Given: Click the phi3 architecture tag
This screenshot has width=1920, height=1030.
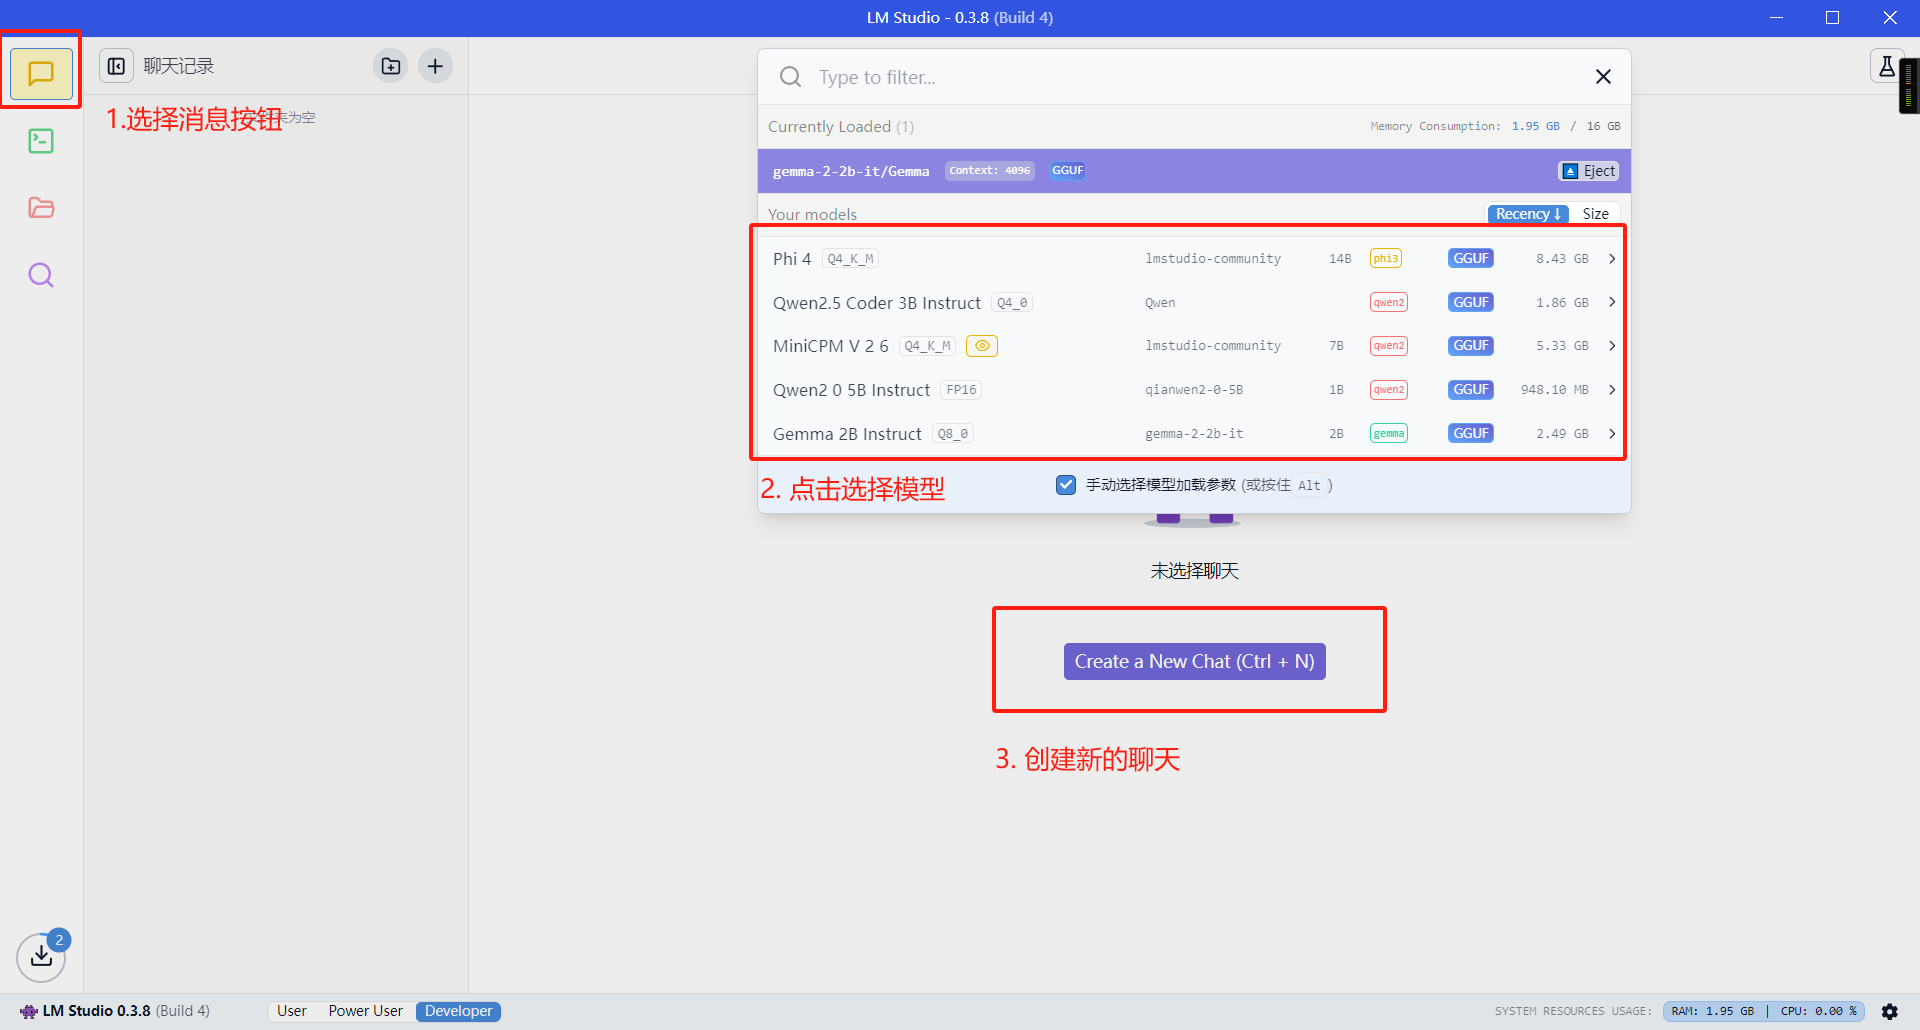Looking at the screenshot, I should point(1385,258).
